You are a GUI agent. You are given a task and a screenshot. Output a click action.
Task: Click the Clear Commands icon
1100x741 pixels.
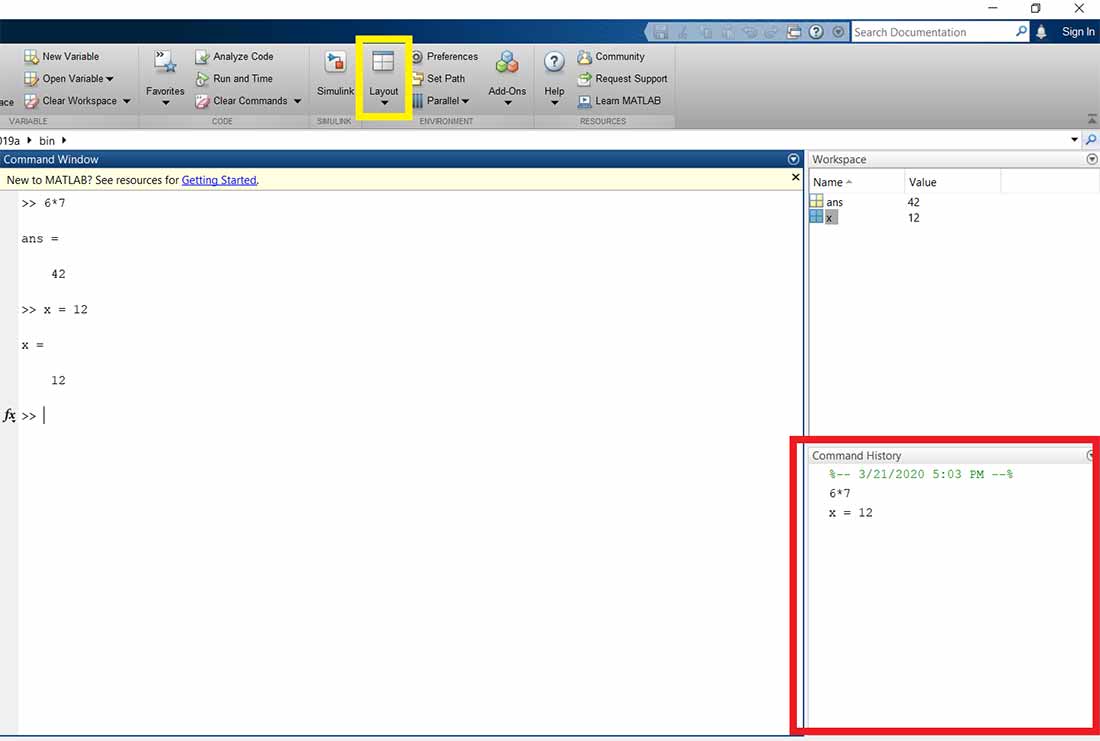point(202,101)
